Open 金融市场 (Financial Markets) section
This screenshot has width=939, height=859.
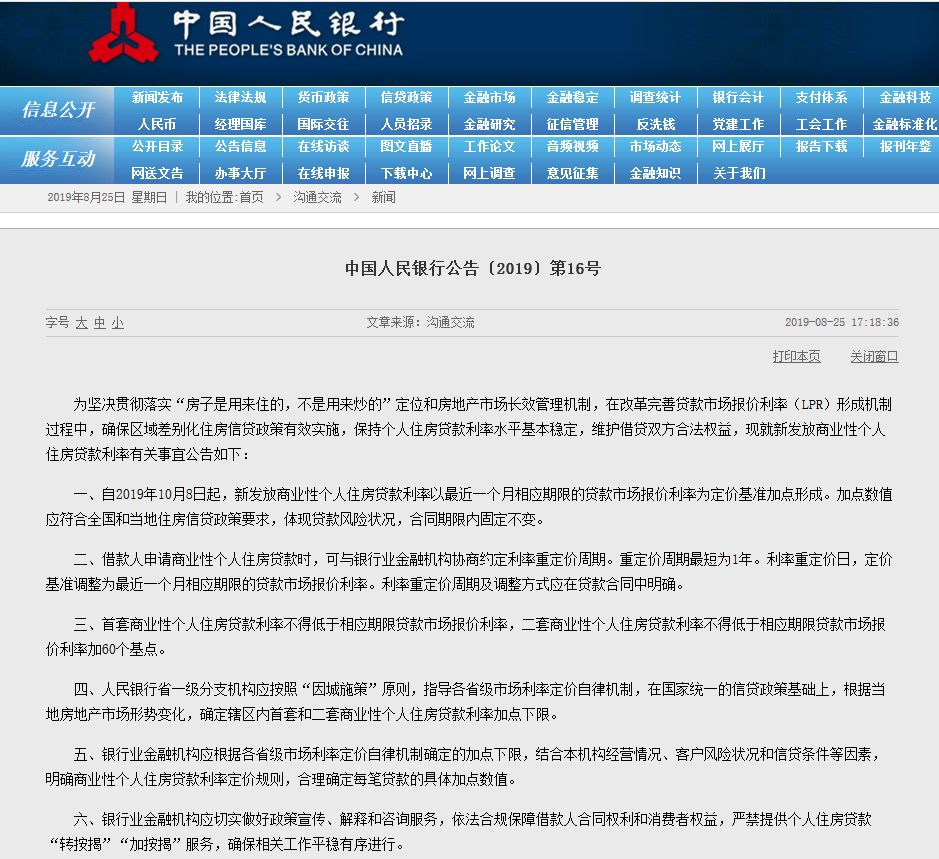tap(489, 97)
